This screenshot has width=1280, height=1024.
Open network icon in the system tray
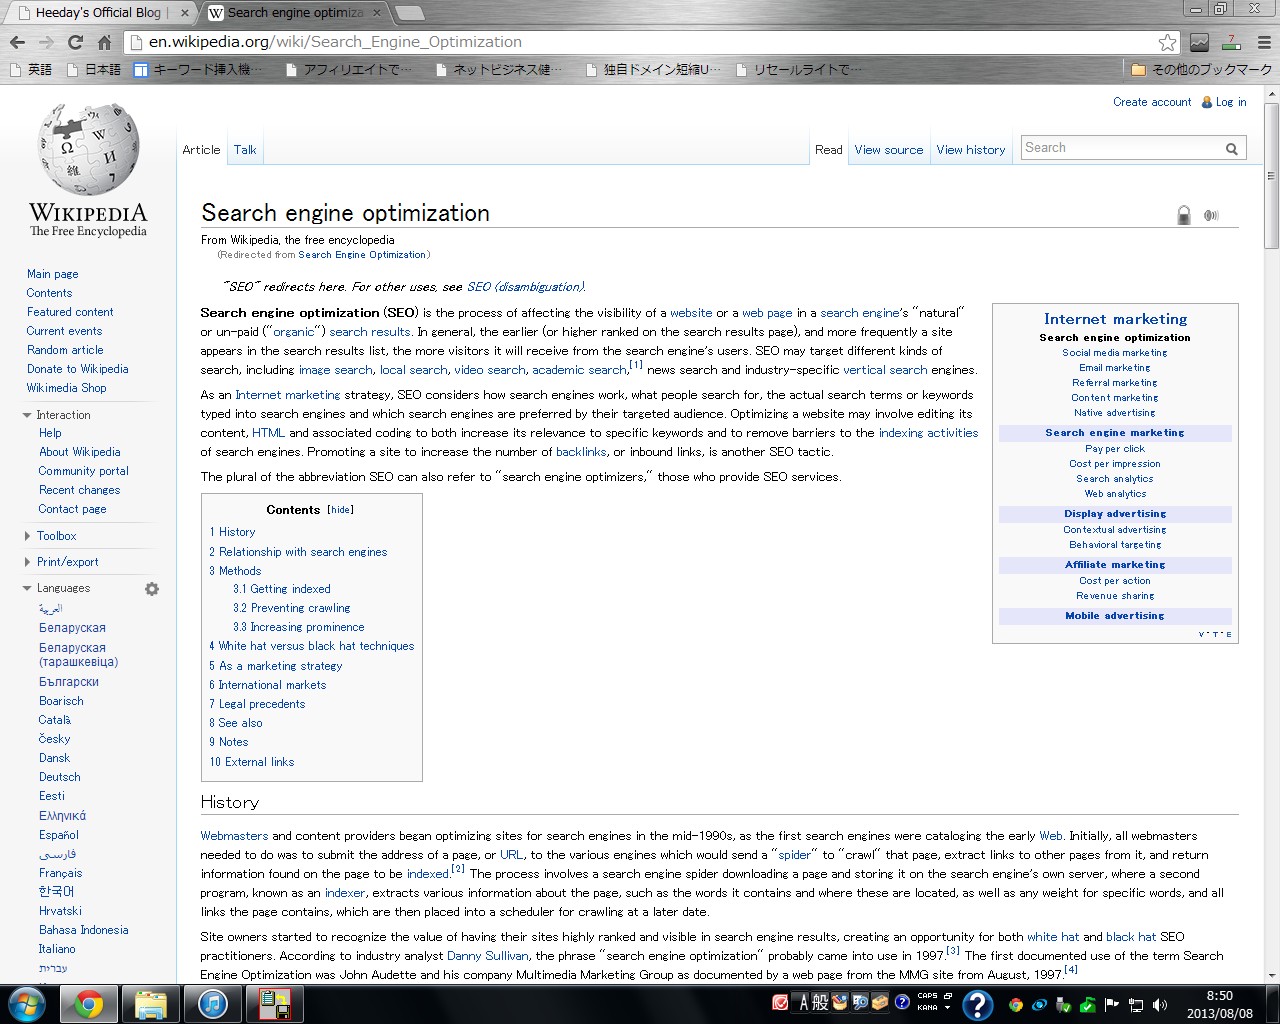coord(1136,1005)
